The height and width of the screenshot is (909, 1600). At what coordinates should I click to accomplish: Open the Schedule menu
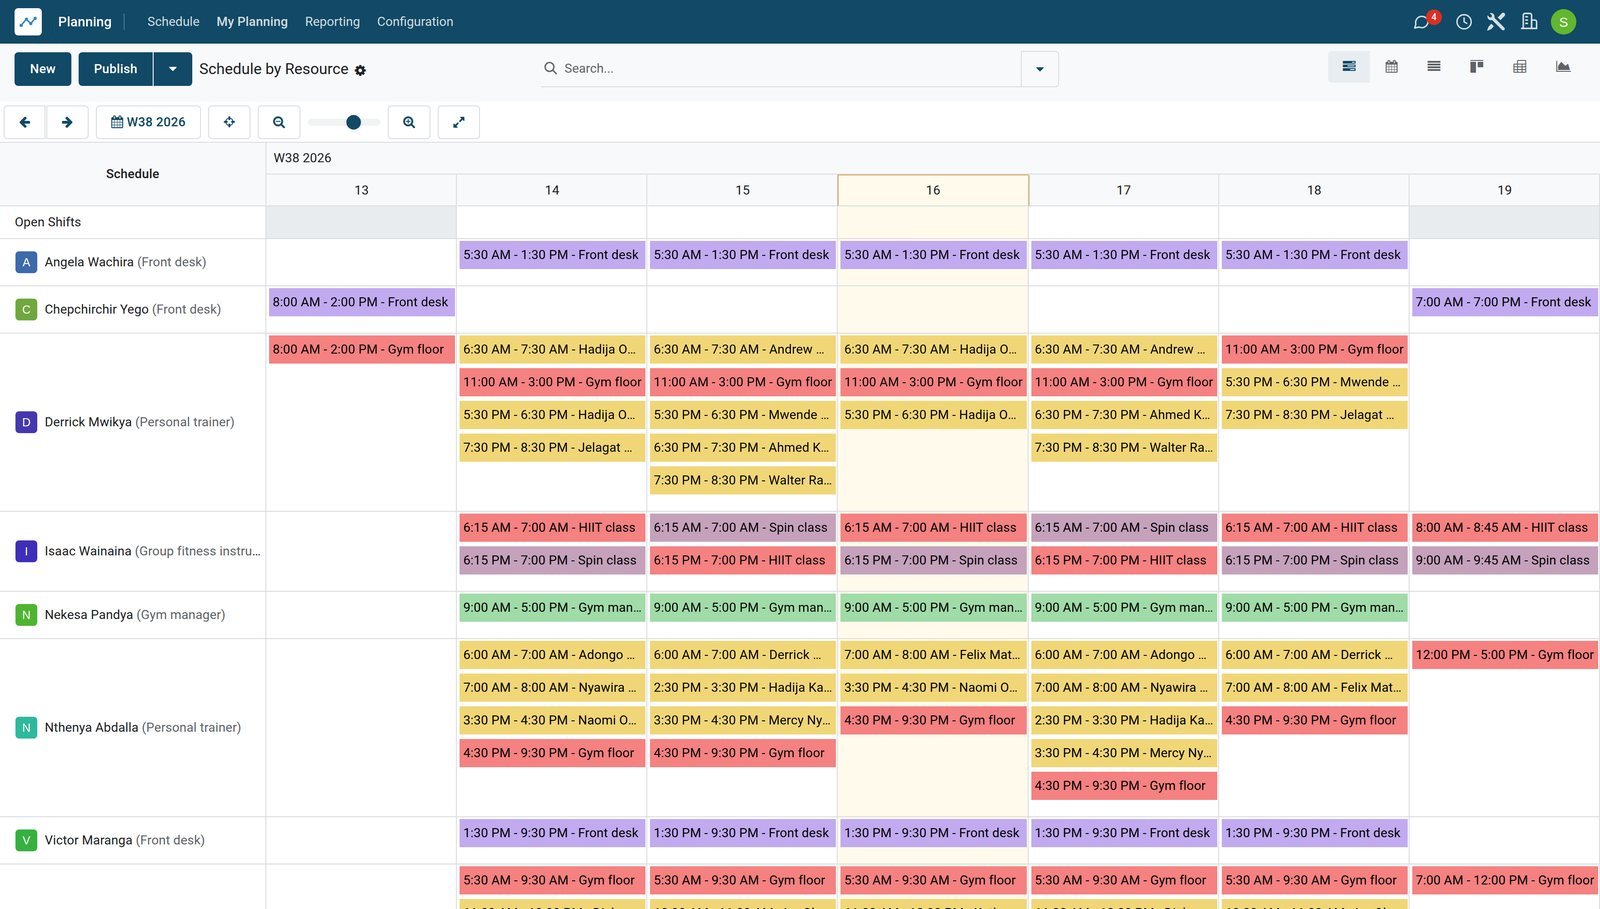point(173,21)
